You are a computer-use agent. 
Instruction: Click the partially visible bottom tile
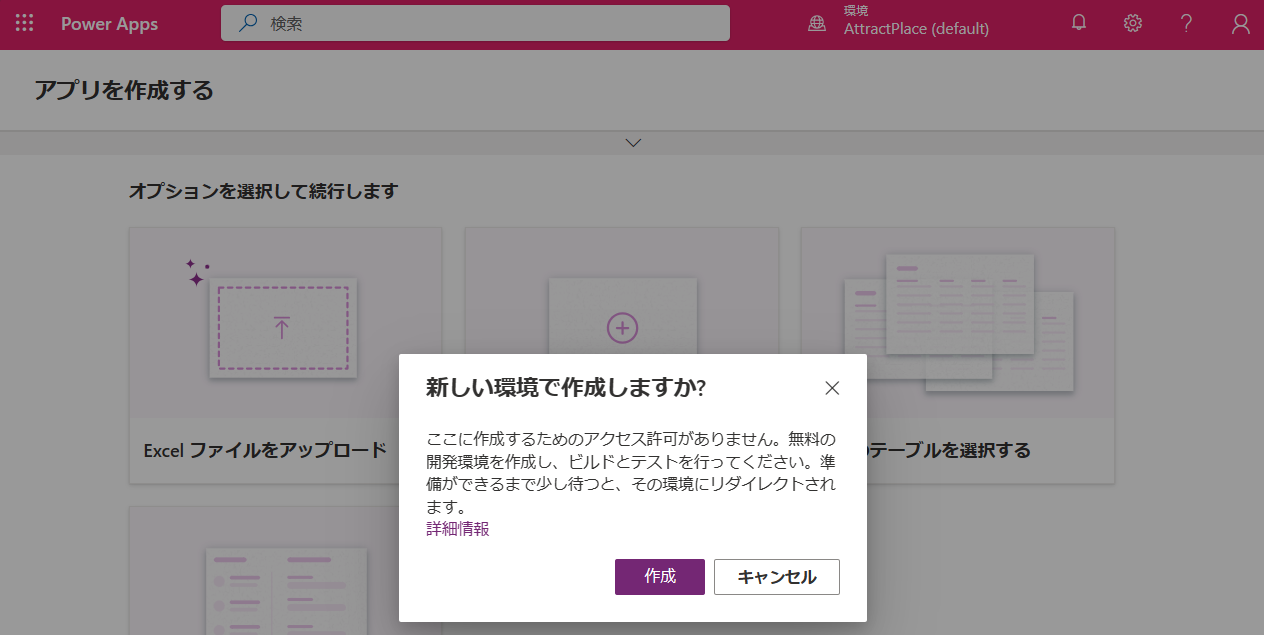283,590
